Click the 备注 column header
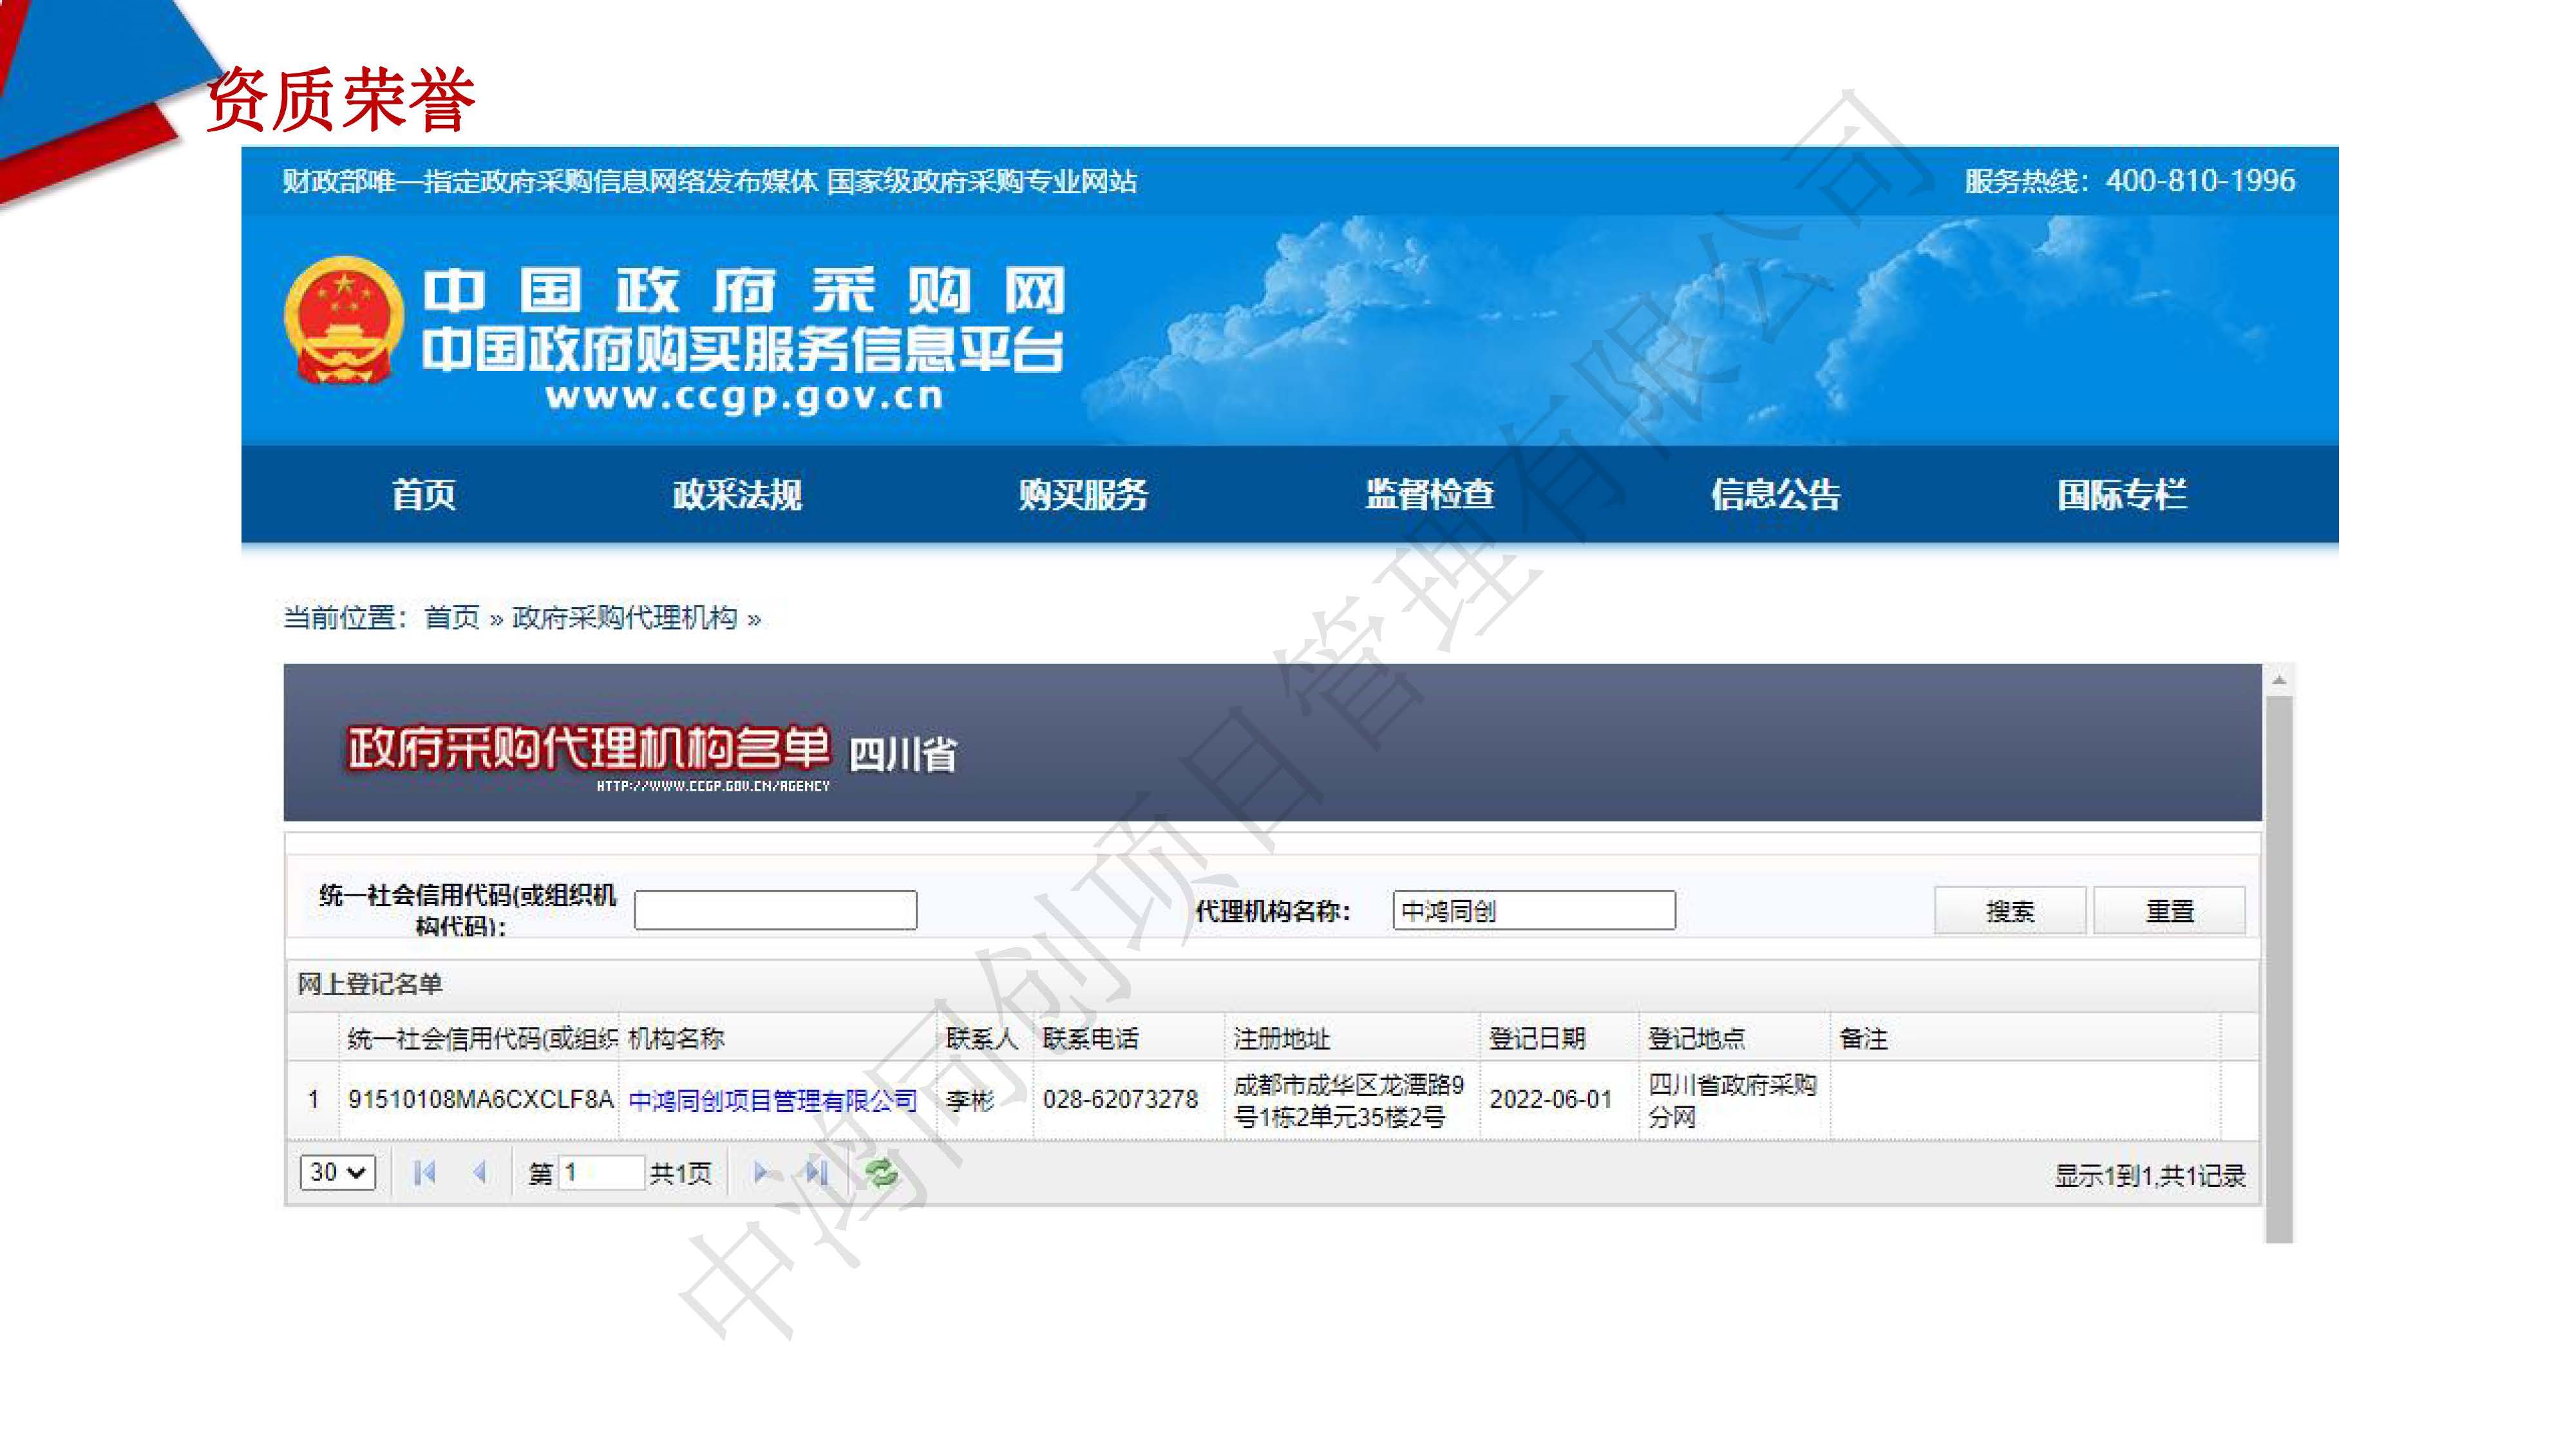Screen dimensions: 2576x1454 coord(2025,1038)
